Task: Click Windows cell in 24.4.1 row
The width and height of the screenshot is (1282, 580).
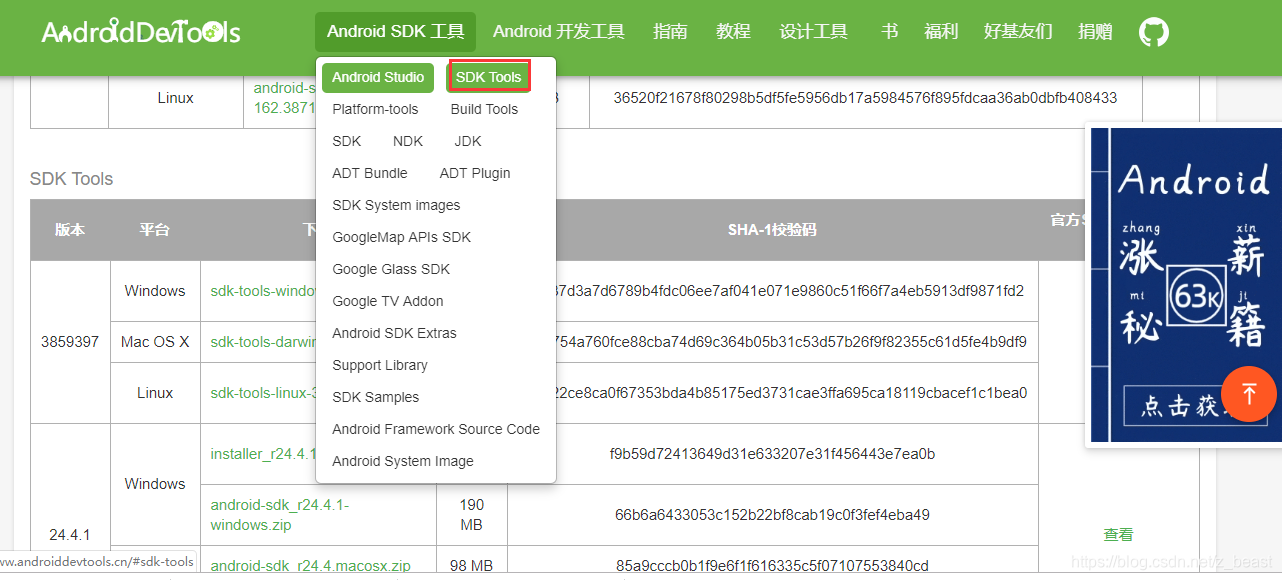Action: (155, 484)
